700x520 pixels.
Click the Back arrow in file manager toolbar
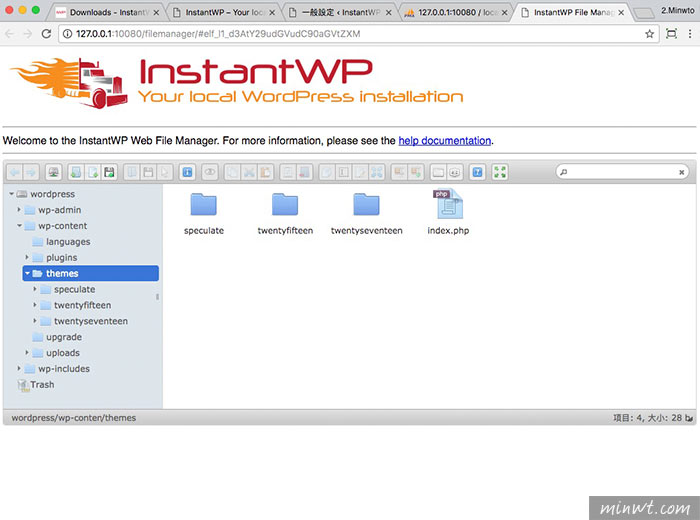coord(15,172)
